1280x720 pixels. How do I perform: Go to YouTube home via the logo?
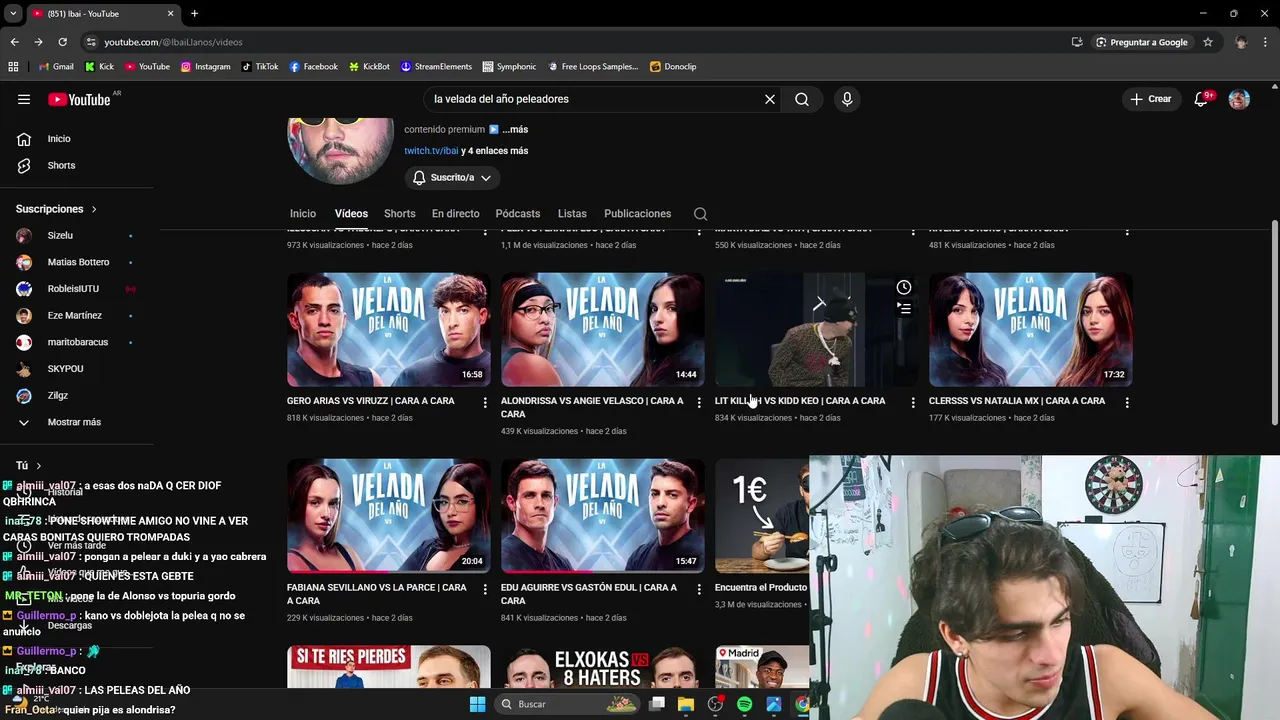[79, 99]
